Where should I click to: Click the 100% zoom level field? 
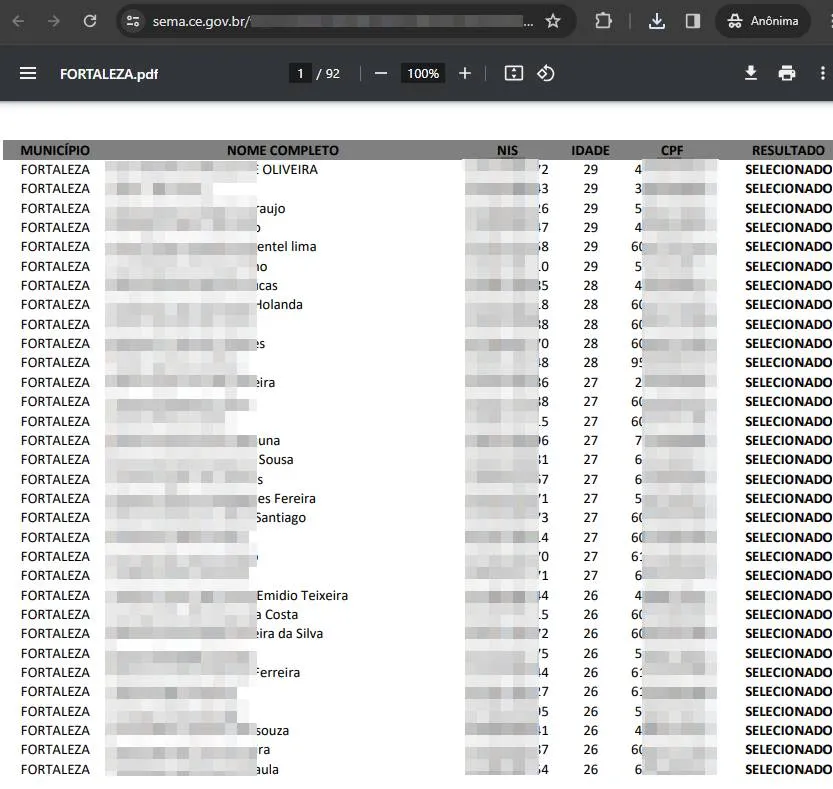point(423,73)
